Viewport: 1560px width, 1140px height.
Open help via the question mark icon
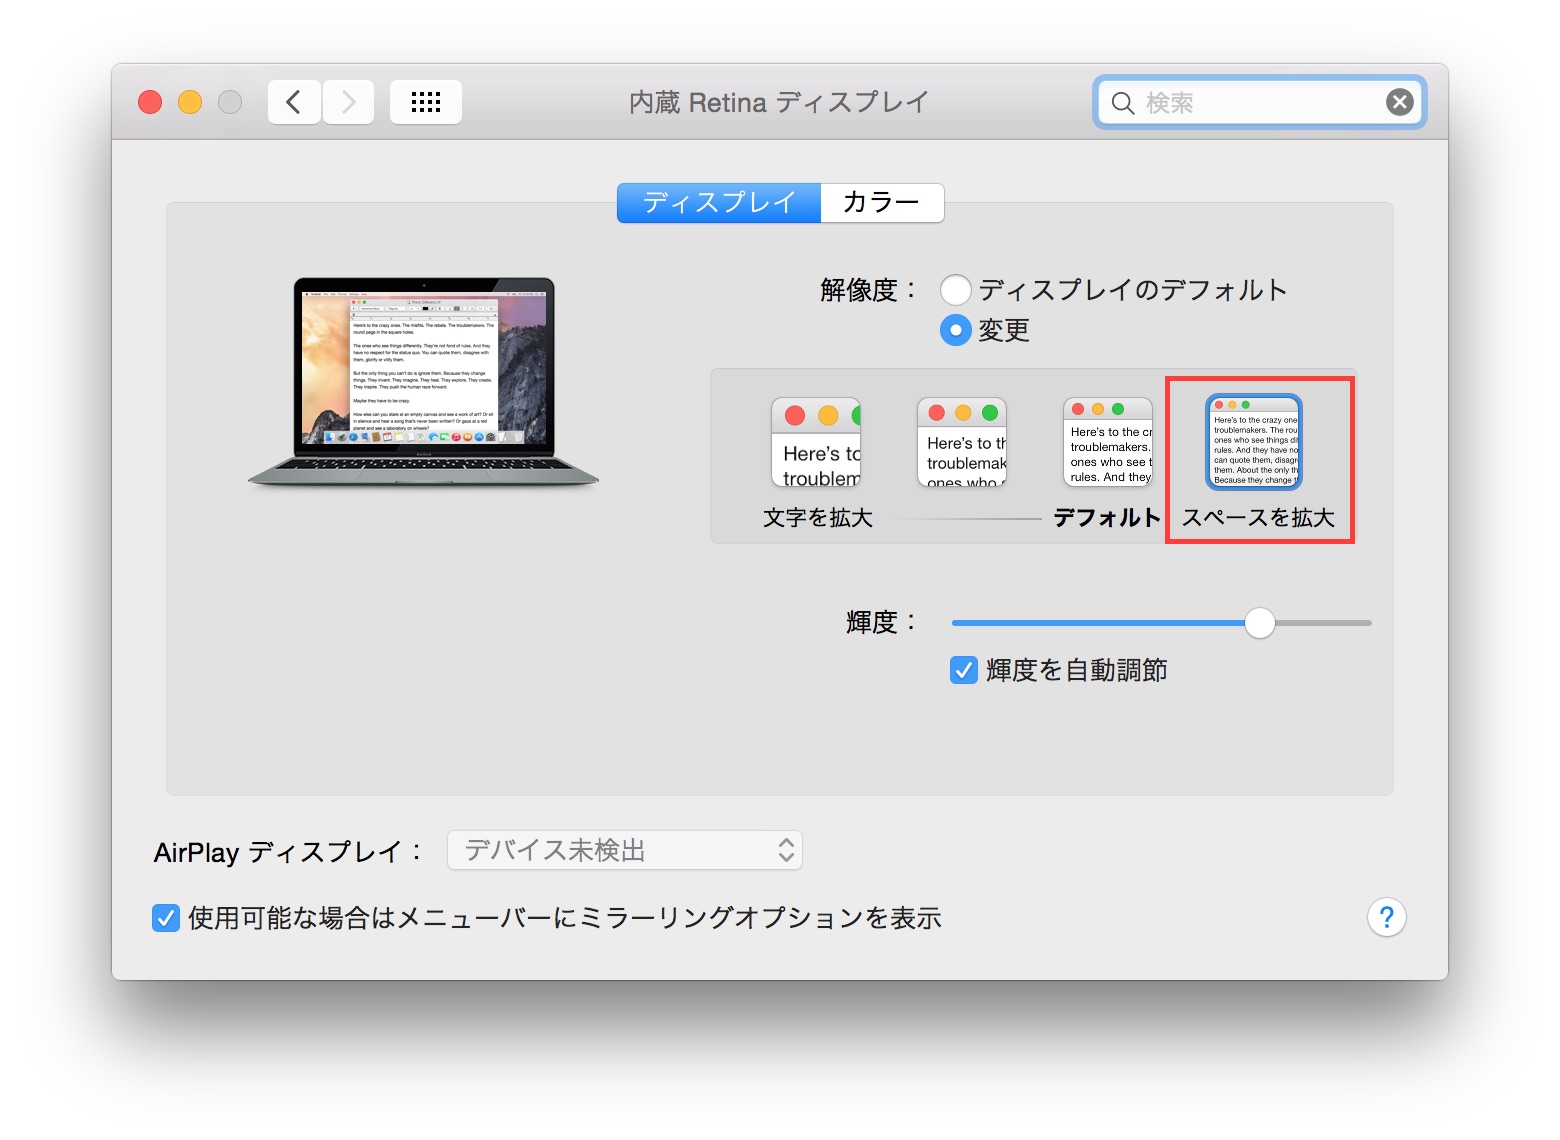pyautogui.click(x=1386, y=917)
